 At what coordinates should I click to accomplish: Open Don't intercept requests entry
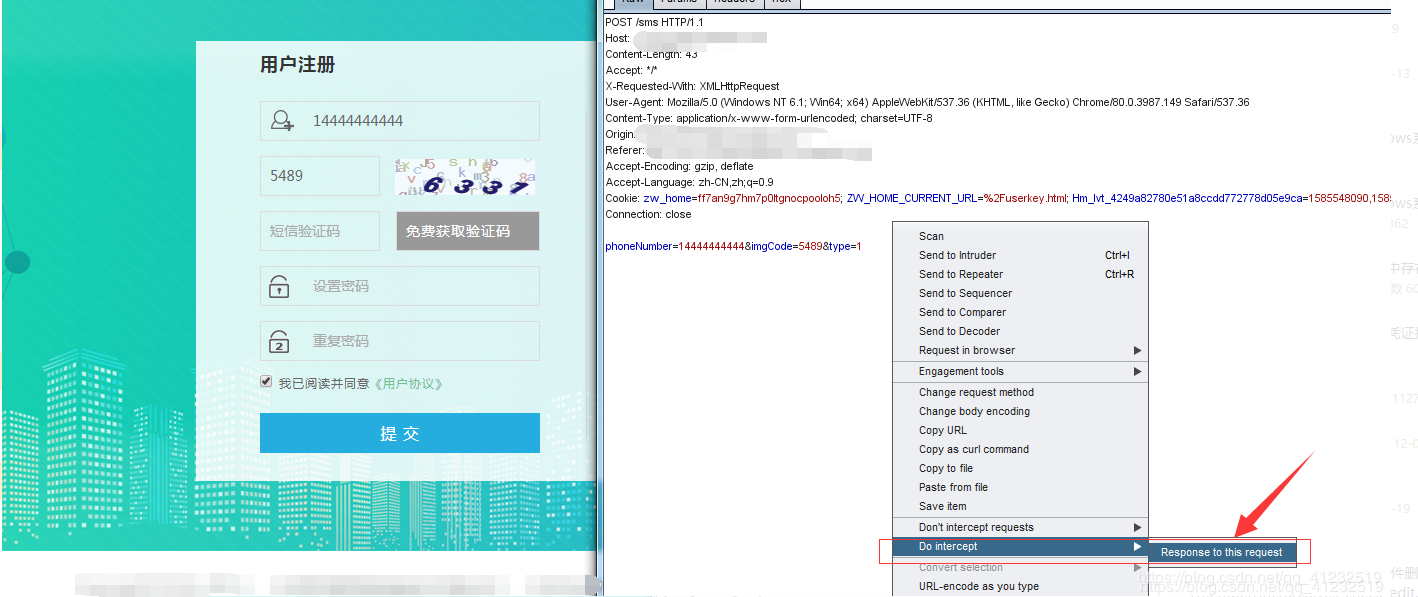[1020, 527]
